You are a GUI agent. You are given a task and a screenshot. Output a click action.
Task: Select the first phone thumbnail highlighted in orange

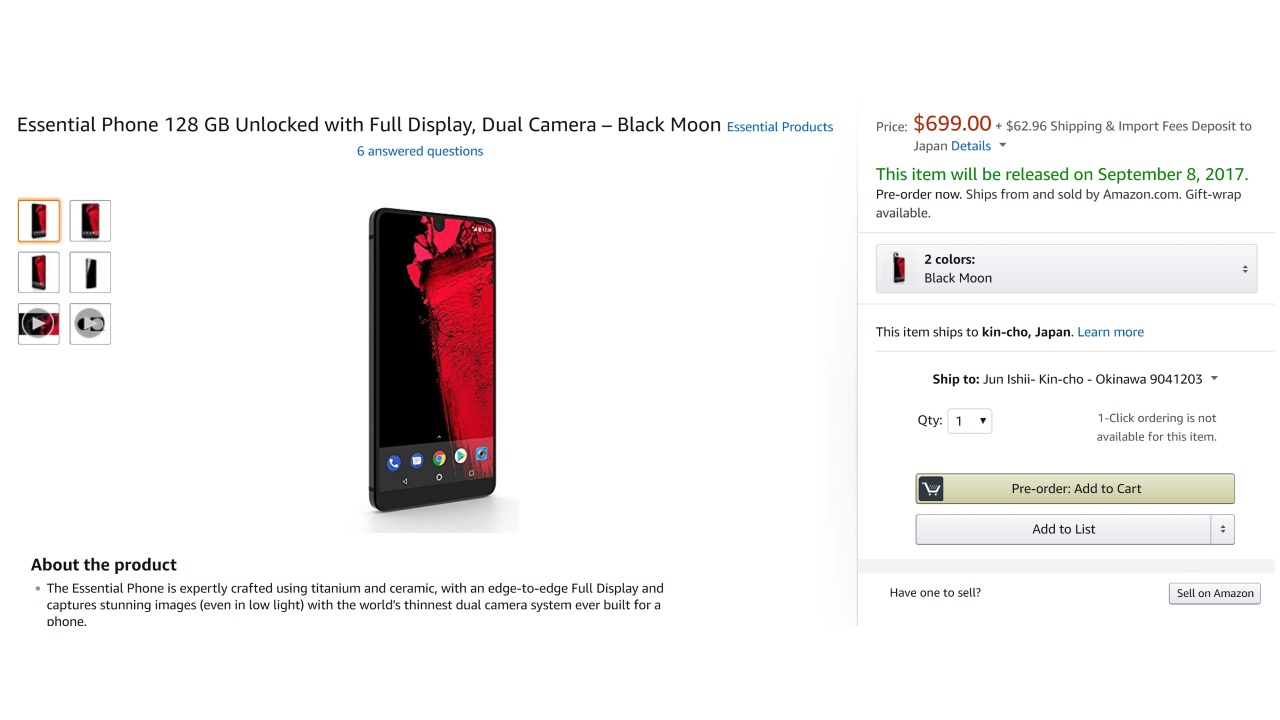(x=39, y=221)
